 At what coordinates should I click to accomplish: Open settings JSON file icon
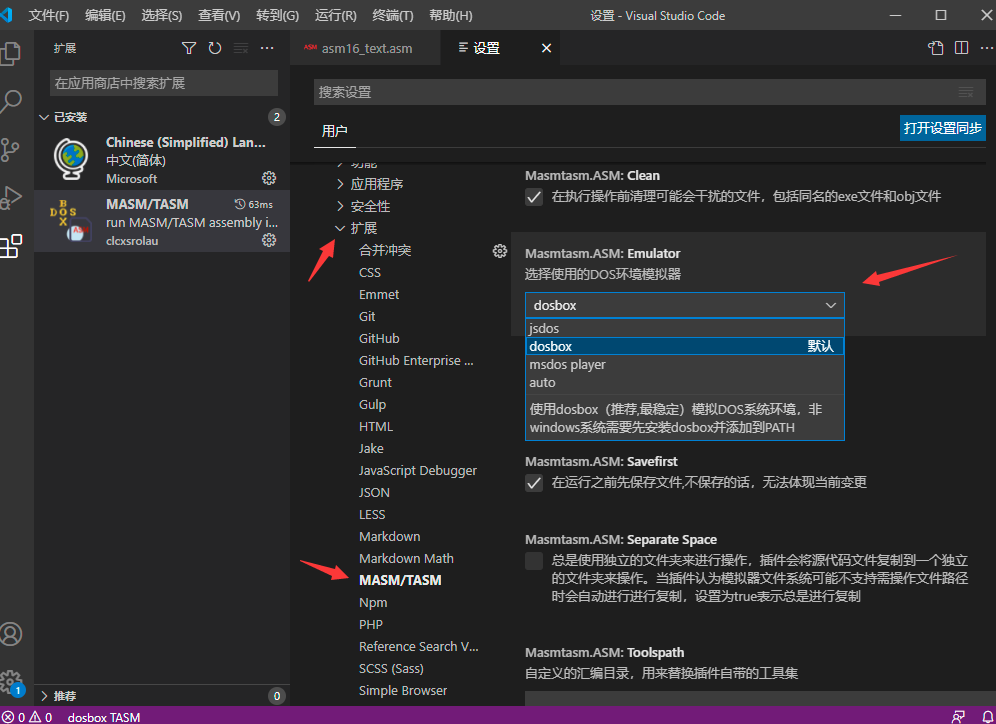click(936, 48)
